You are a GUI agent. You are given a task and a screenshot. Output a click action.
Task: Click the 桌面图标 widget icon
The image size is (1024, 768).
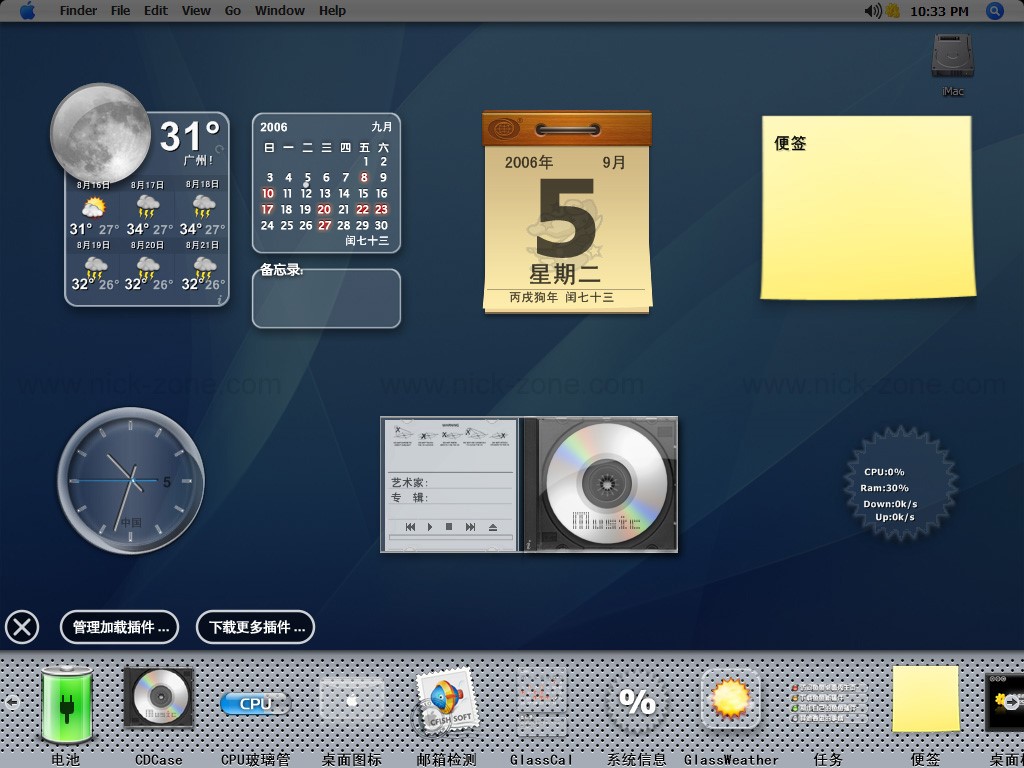(x=352, y=700)
